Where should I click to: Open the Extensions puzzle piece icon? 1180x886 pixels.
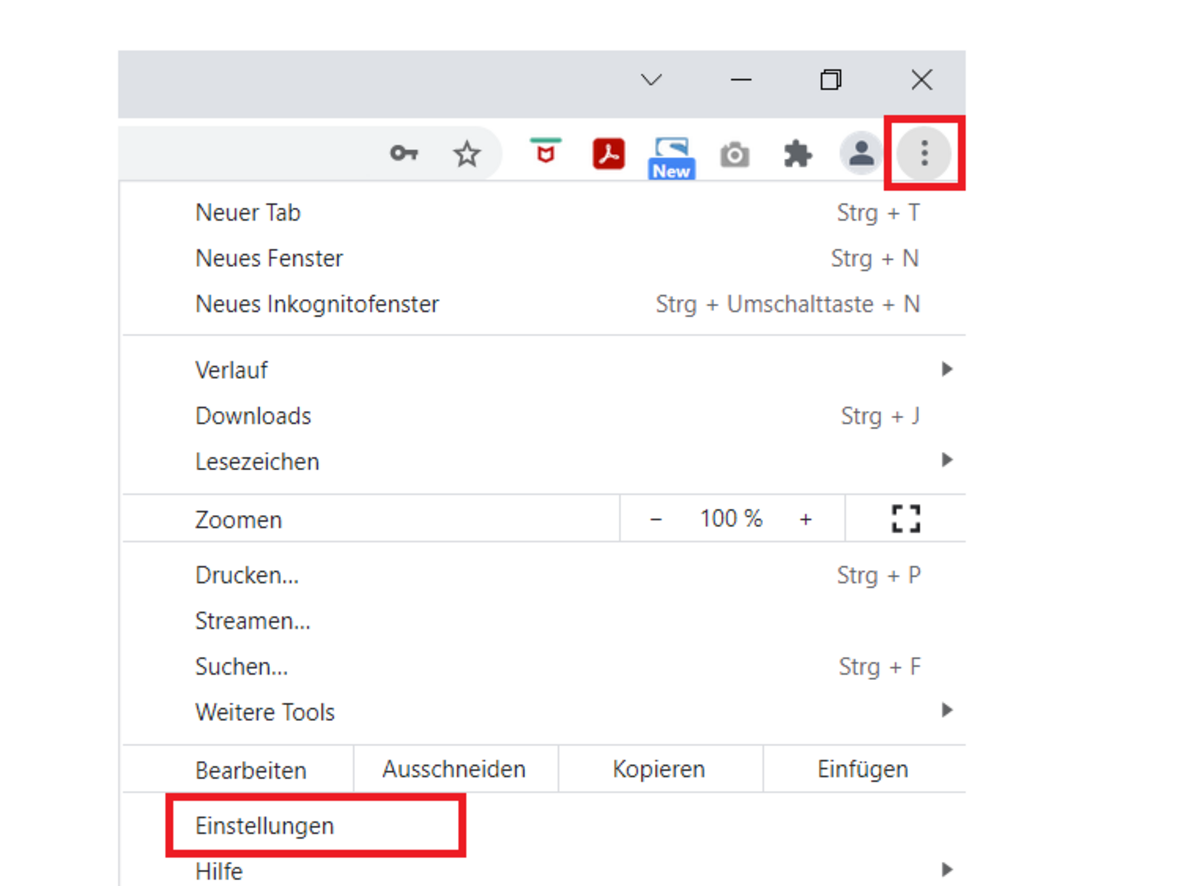pos(797,154)
